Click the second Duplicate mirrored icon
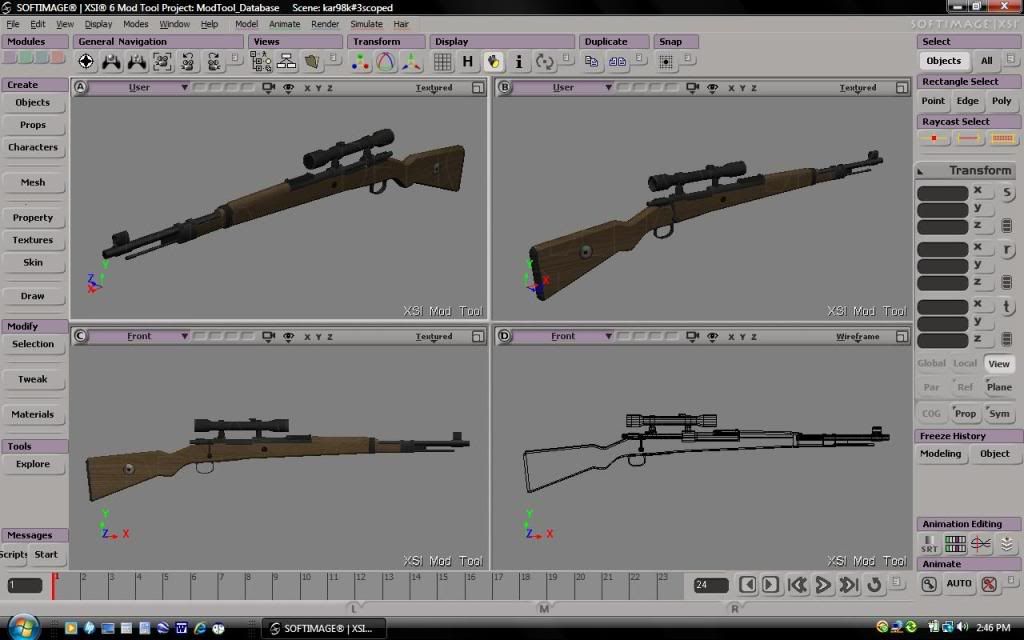 pyautogui.click(x=617, y=61)
